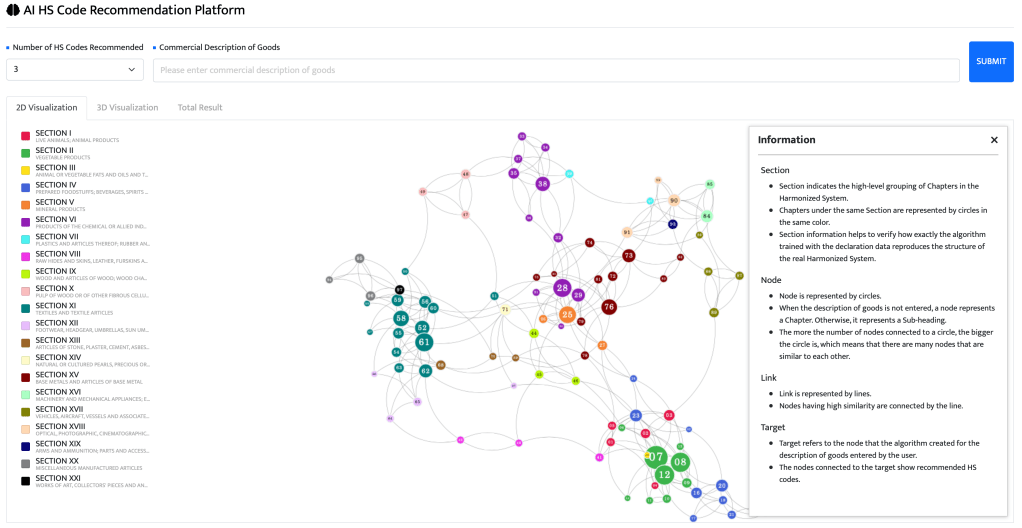Image resolution: width=1022 pixels, height=528 pixels.
Task: Switch to the 3D Visualization tab
Action: point(127,107)
